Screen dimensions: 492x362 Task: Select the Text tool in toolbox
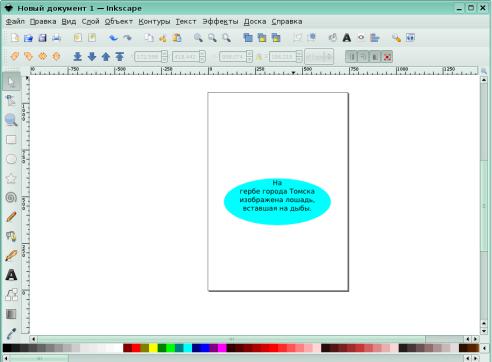click(11, 275)
